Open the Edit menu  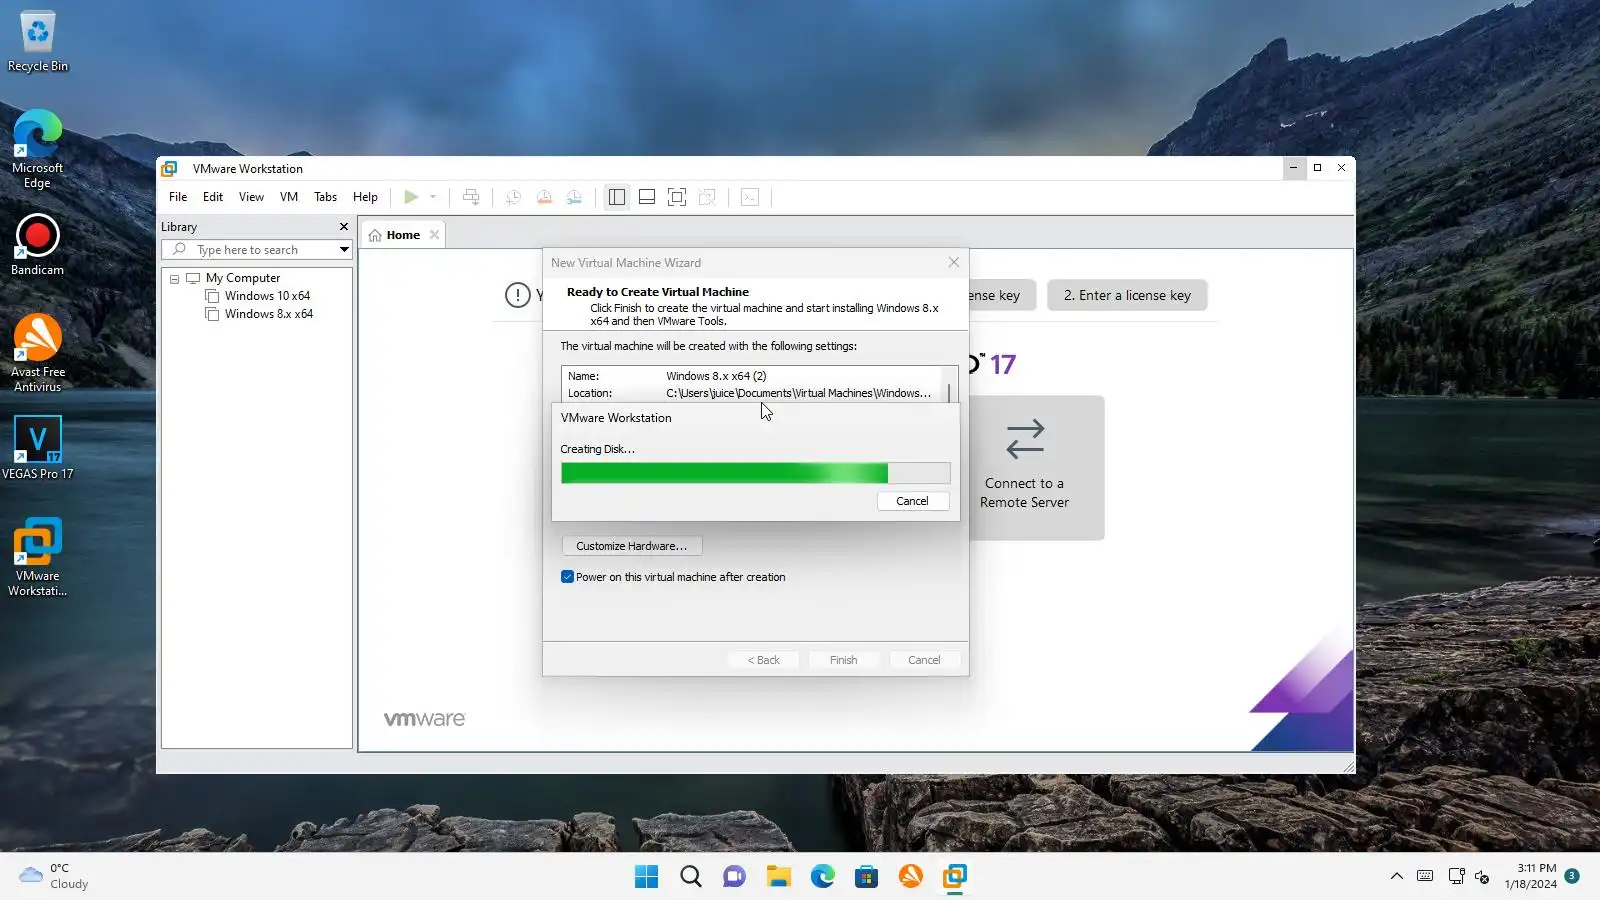tap(213, 197)
